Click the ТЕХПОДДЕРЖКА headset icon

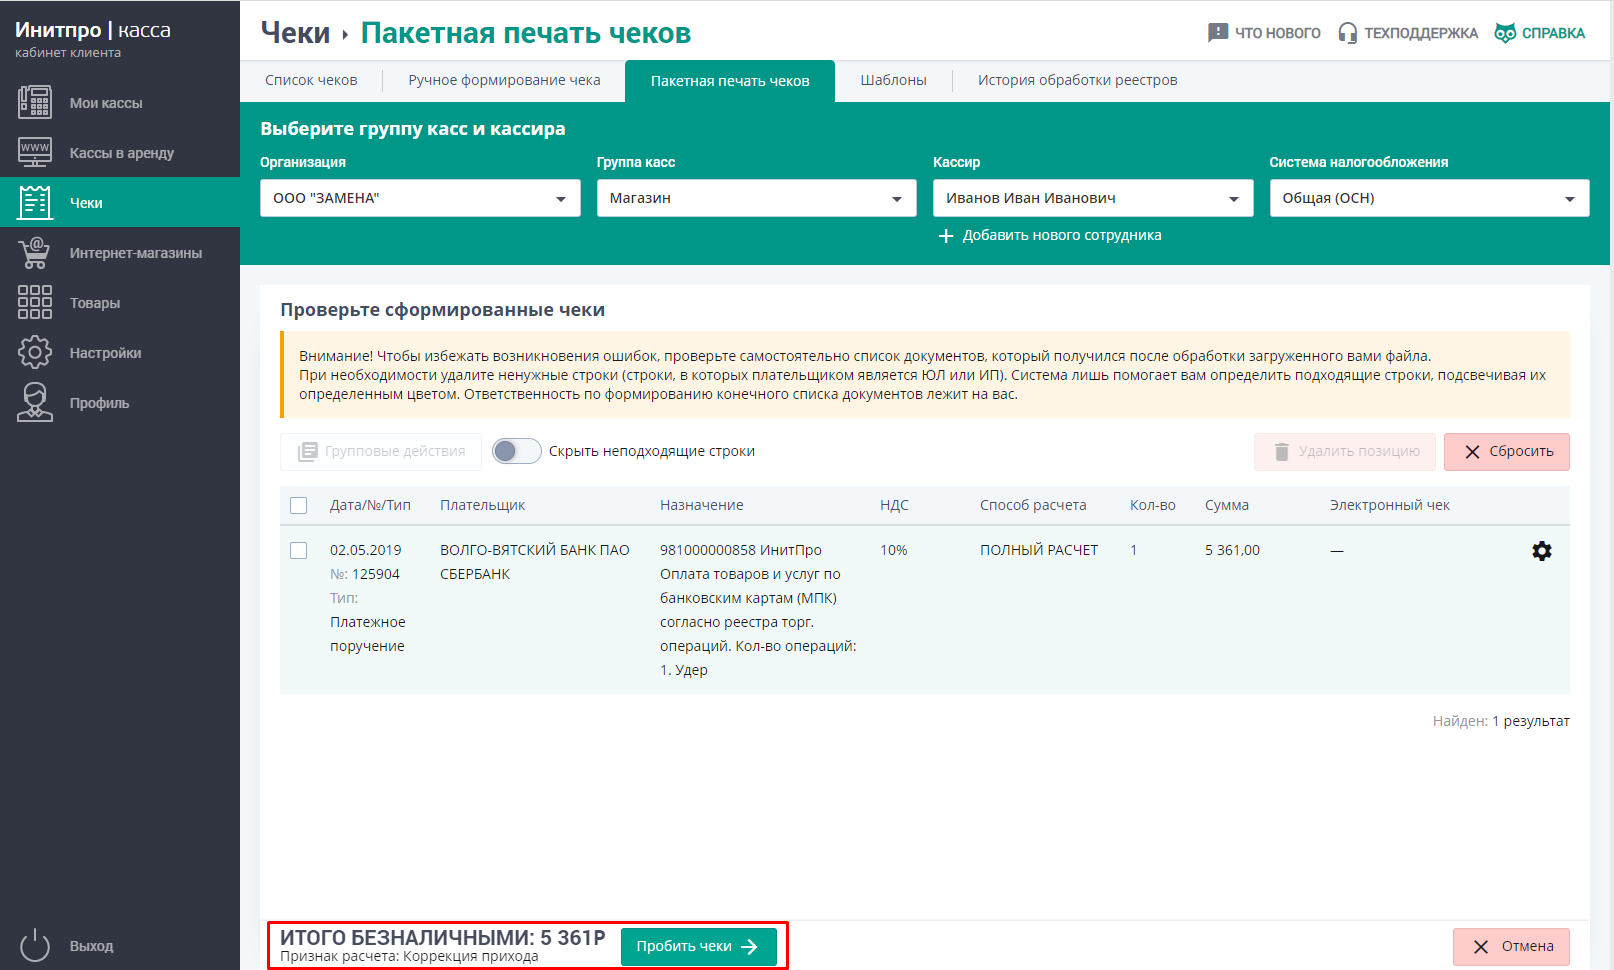coord(1348,33)
